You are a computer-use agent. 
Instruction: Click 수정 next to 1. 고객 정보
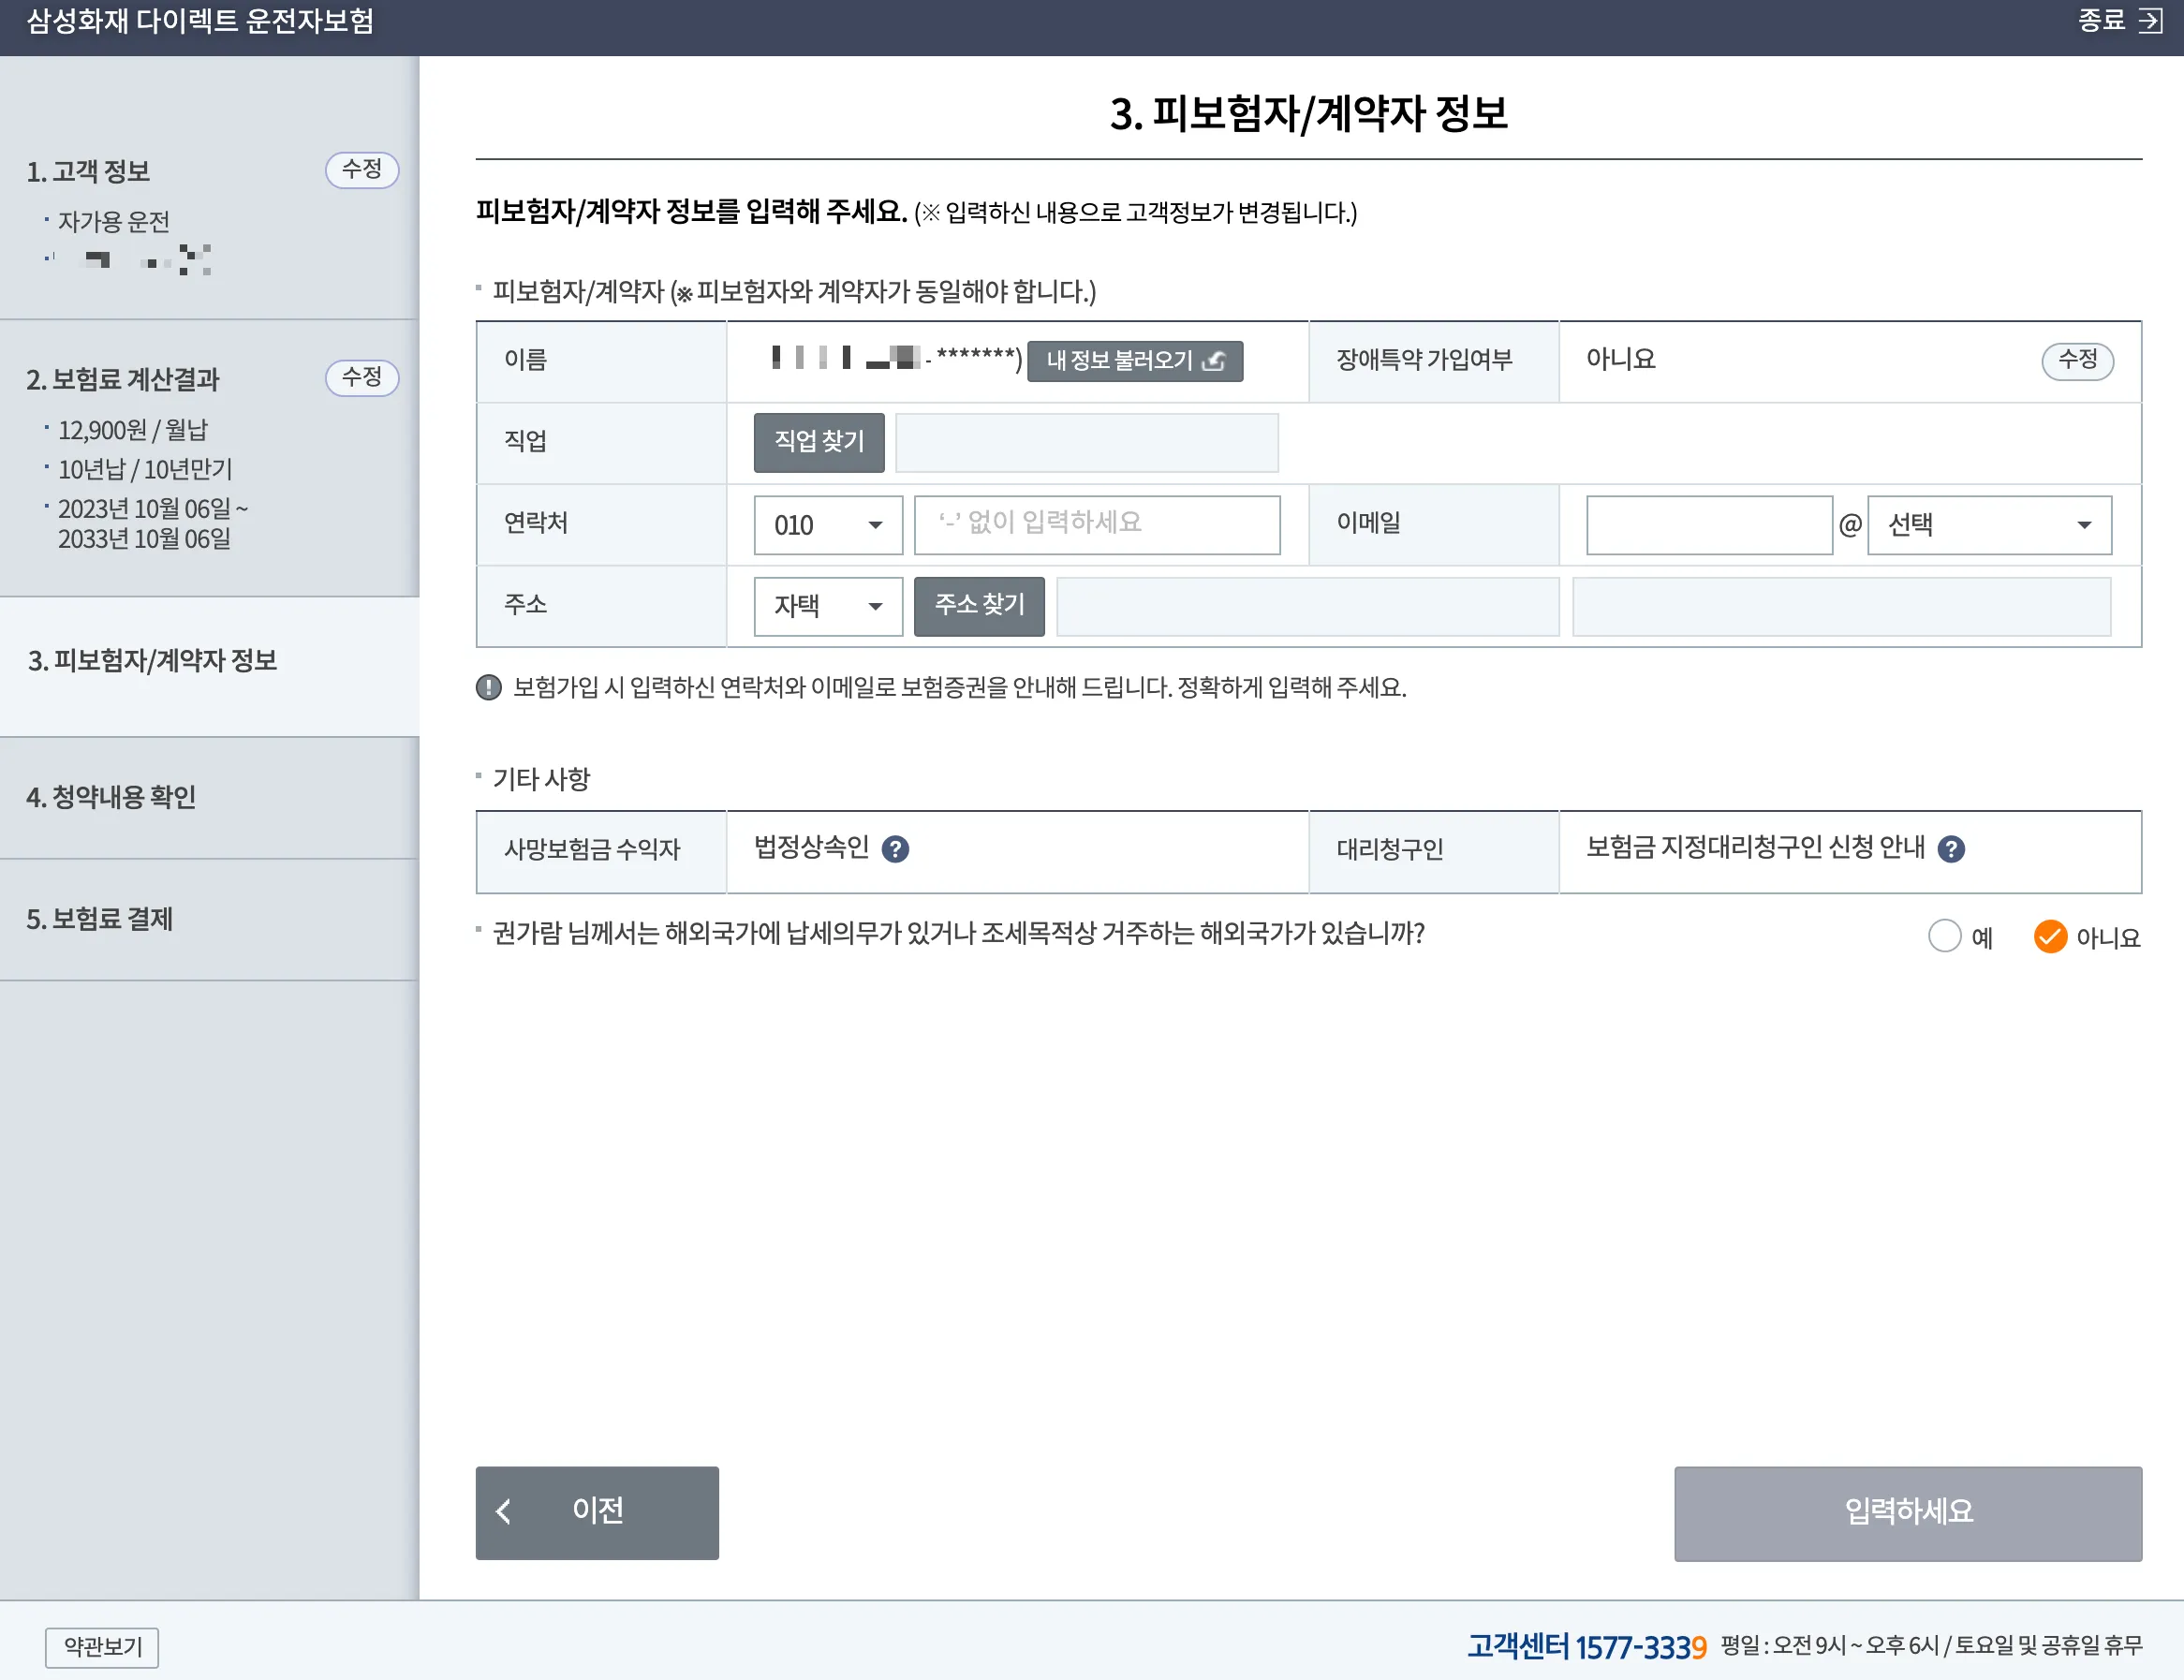click(362, 170)
